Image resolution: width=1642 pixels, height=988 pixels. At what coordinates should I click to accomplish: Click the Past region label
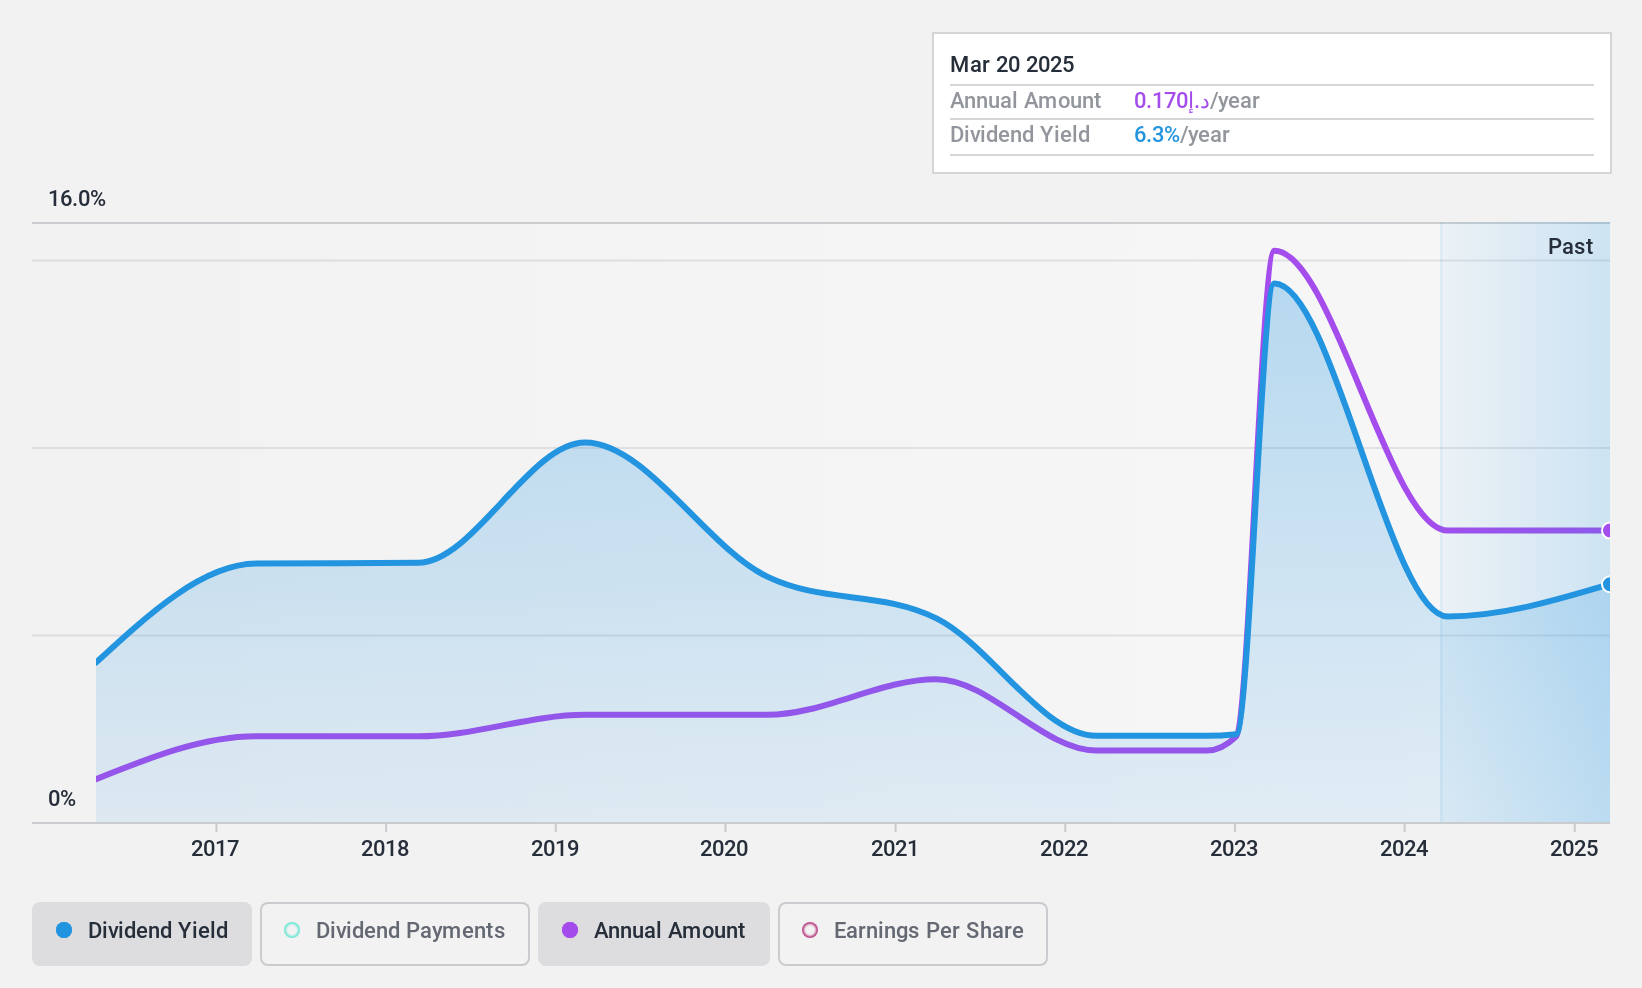[x=1570, y=247]
